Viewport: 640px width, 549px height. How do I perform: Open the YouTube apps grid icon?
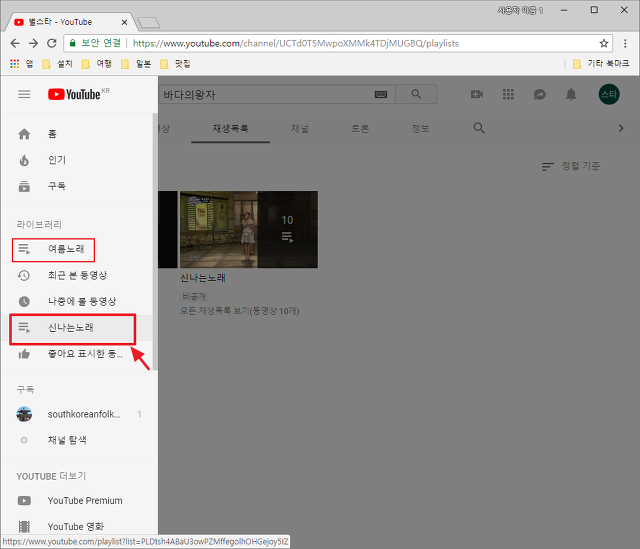tap(508, 94)
